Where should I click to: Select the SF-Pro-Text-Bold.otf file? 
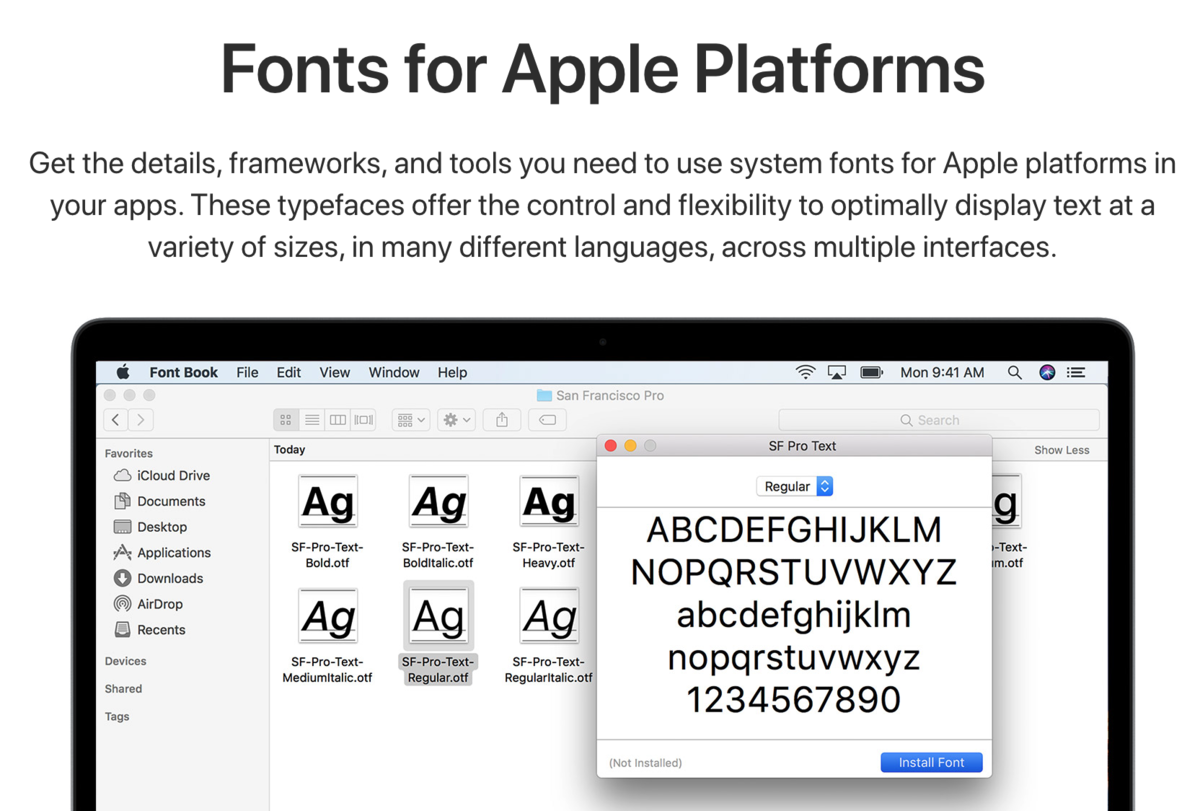click(x=328, y=521)
